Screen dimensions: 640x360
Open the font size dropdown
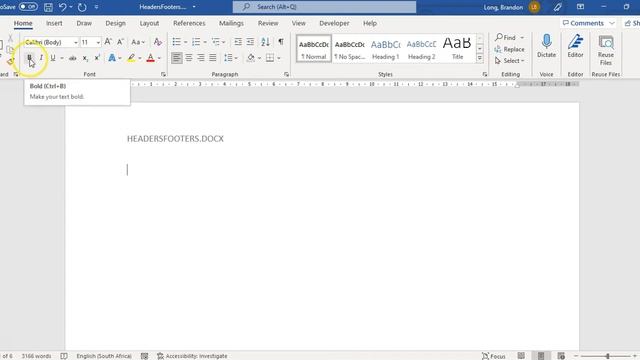[98, 42]
